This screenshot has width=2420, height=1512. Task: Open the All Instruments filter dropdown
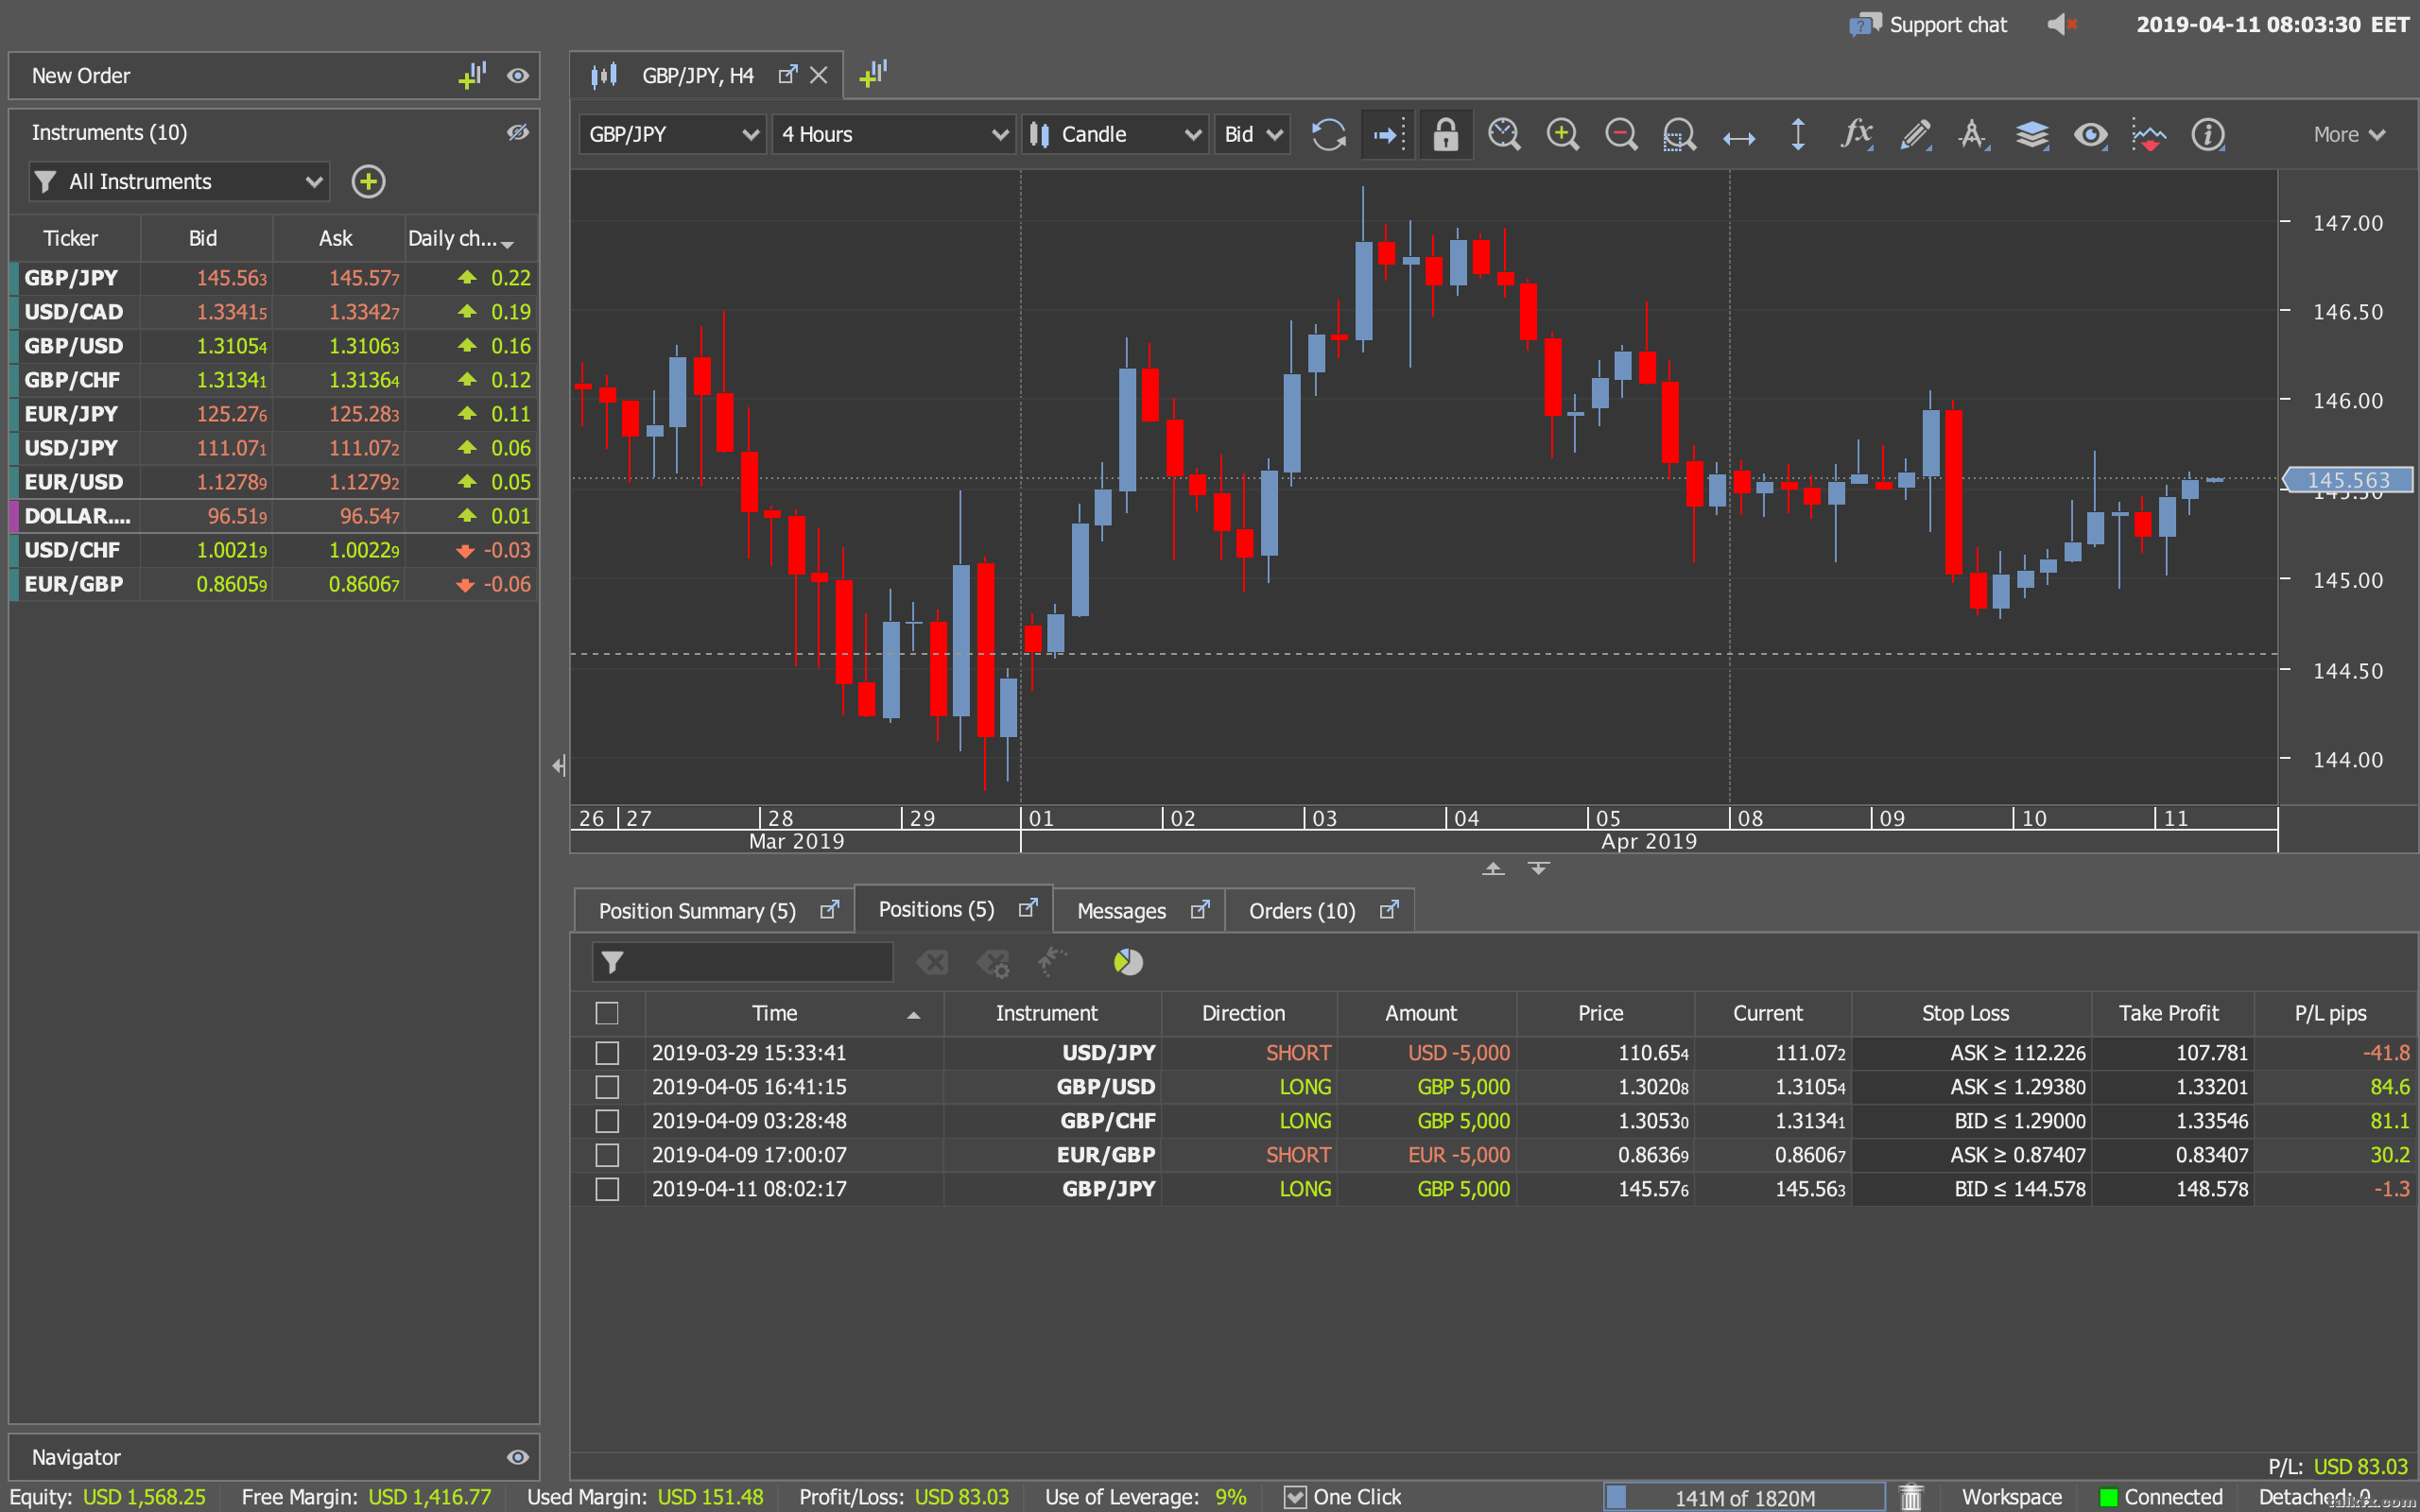tap(179, 182)
